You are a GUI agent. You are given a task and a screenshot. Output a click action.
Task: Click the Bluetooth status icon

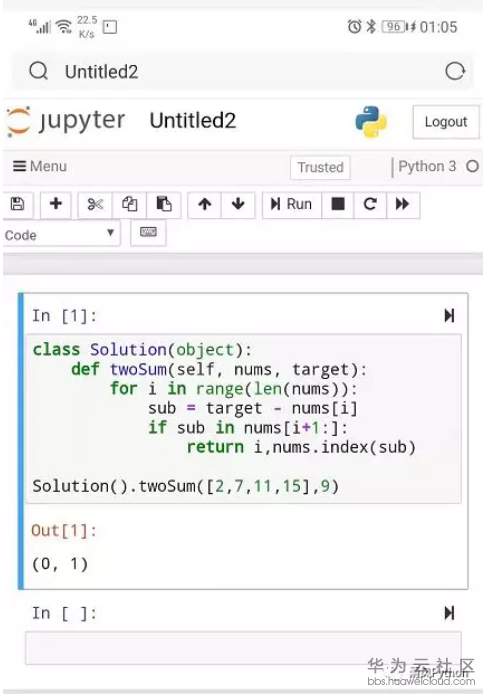371,27
